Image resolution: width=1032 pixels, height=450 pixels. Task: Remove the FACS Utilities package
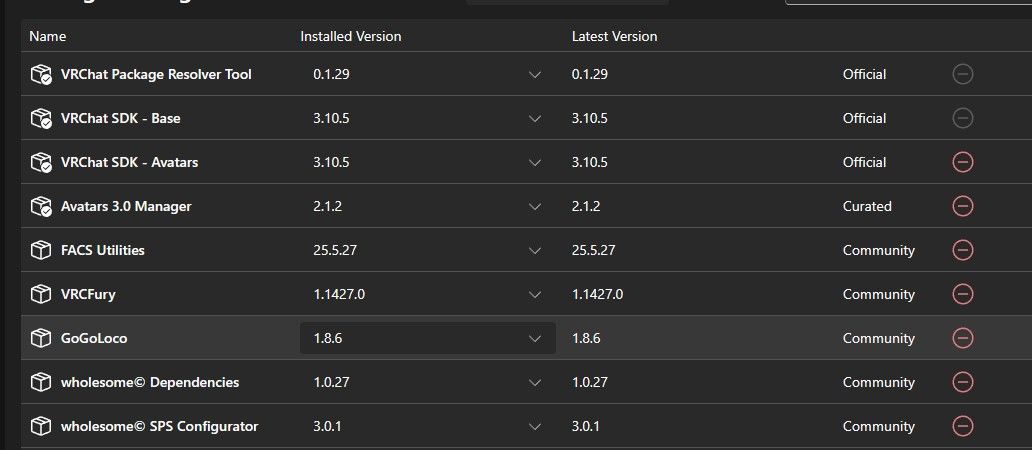coord(962,250)
